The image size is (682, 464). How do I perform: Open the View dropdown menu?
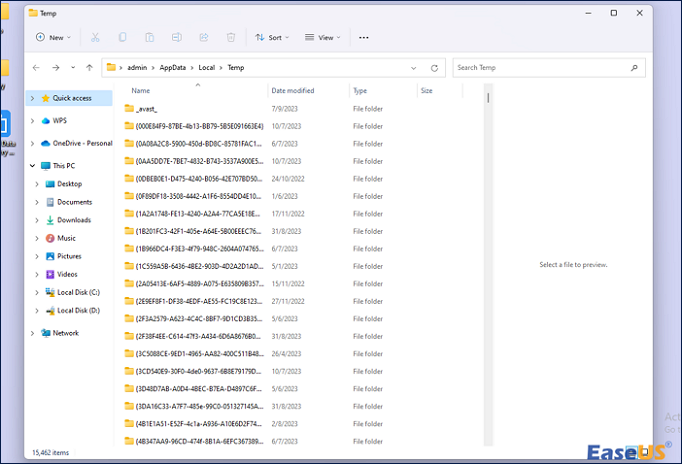point(324,37)
